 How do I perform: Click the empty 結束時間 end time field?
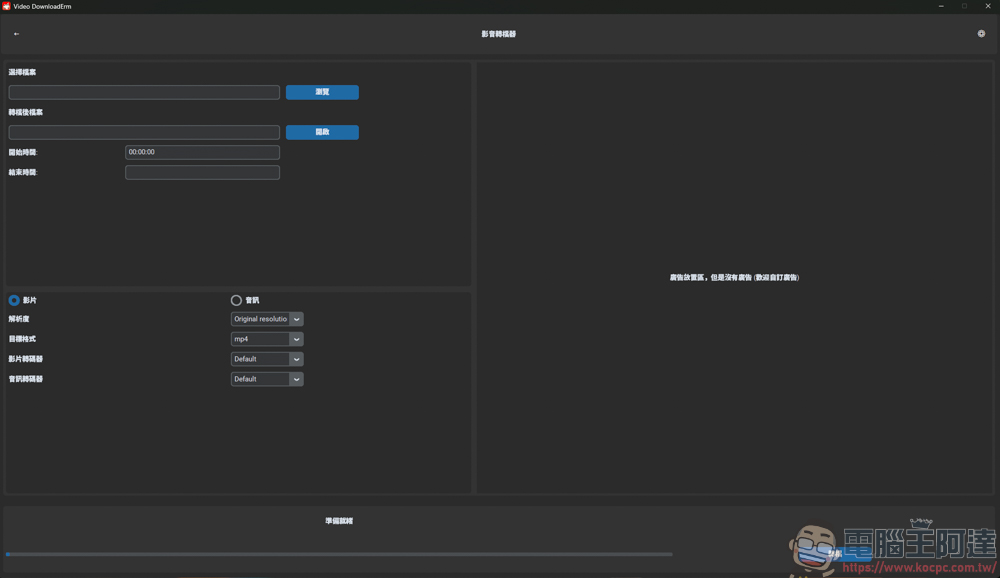click(202, 172)
